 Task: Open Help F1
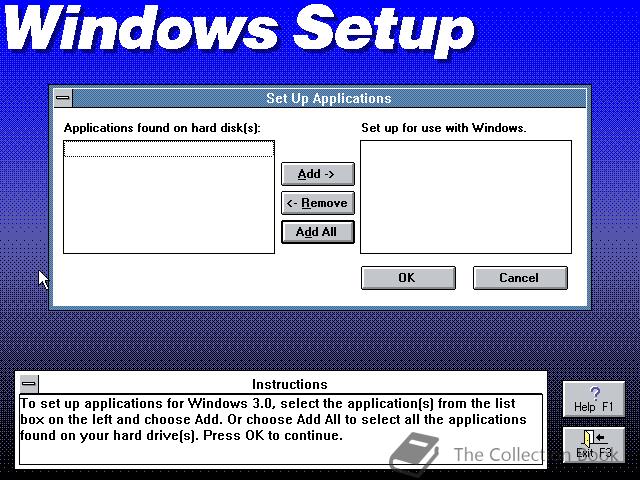(593, 399)
